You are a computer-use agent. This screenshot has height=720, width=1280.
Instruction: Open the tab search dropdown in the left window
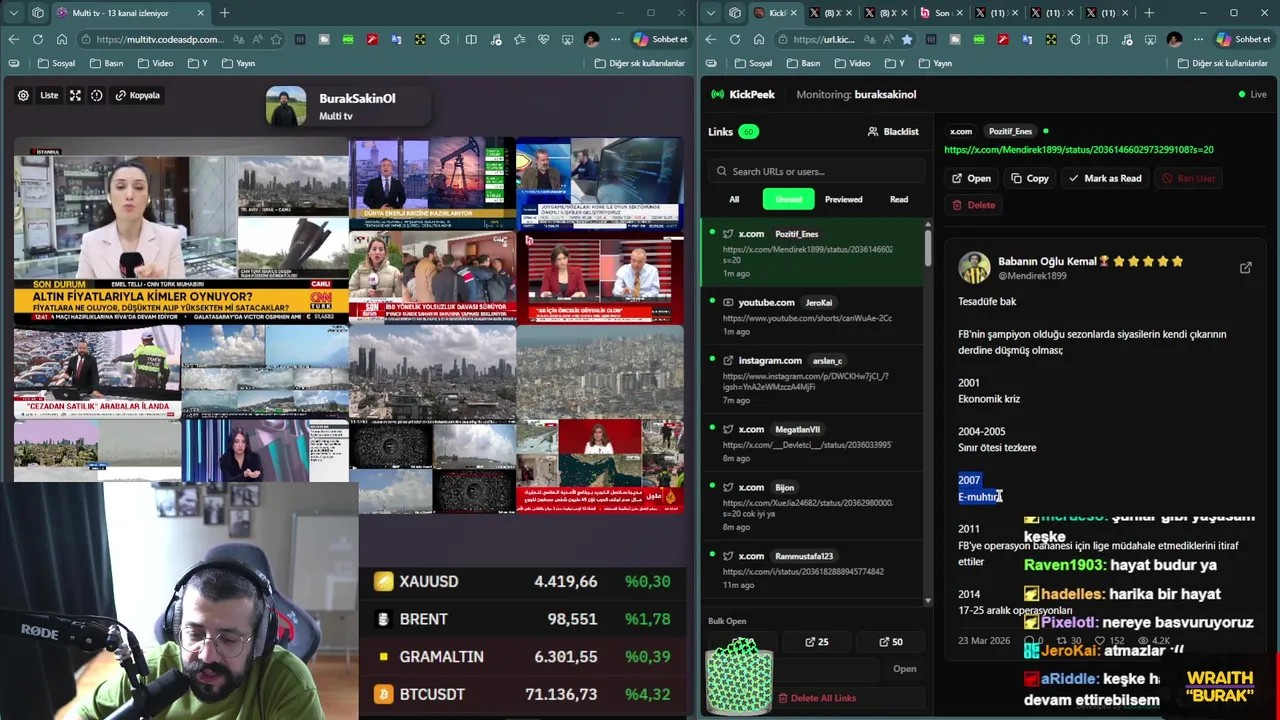(x=14, y=13)
